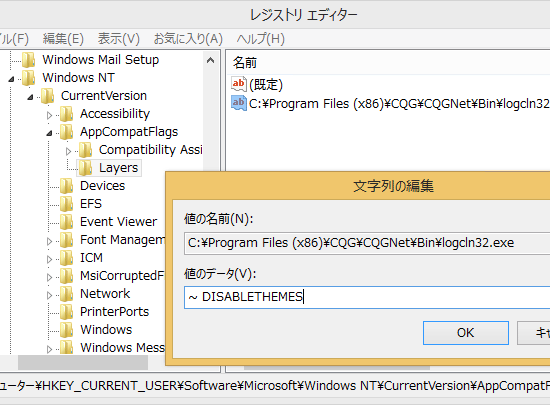
Task: Select the EFS key label
Action: click(x=91, y=204)
